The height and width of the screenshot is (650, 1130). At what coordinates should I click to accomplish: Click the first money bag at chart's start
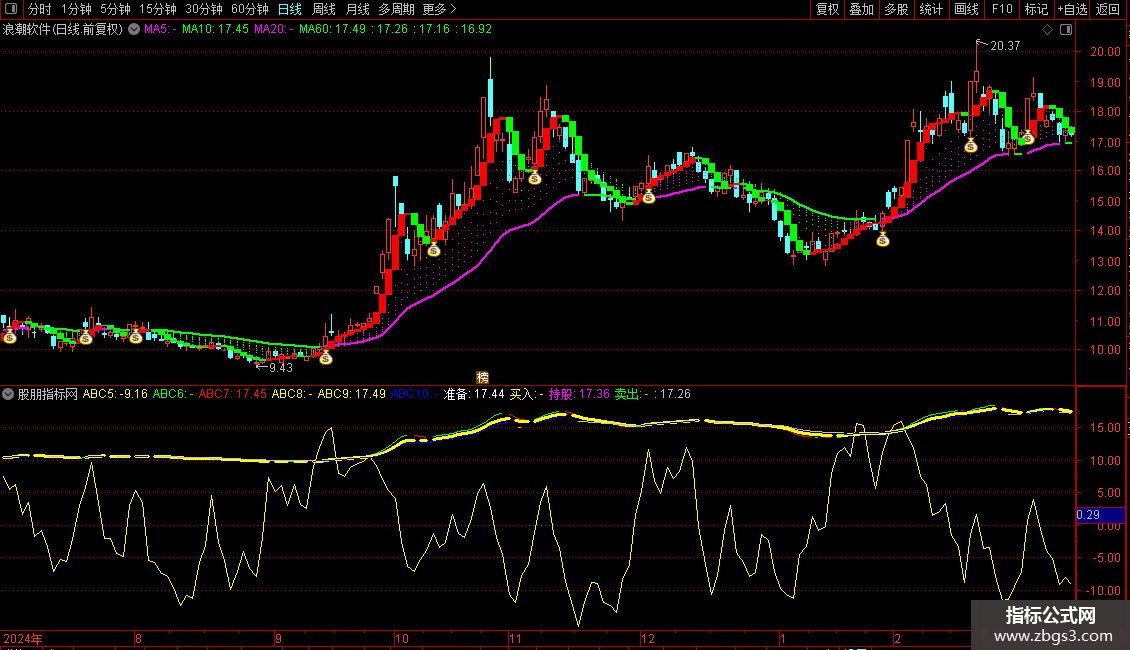pyautogui.click(x=9, y=336)
